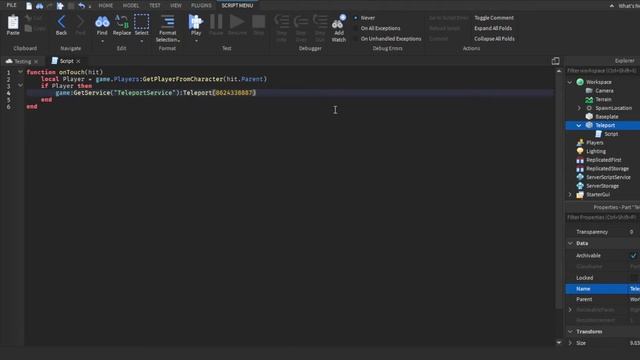Select Script under Teleport in Explorer
The width and height of the screenshot is (640, 360).
pyautogui.click(x=611, y=134)
